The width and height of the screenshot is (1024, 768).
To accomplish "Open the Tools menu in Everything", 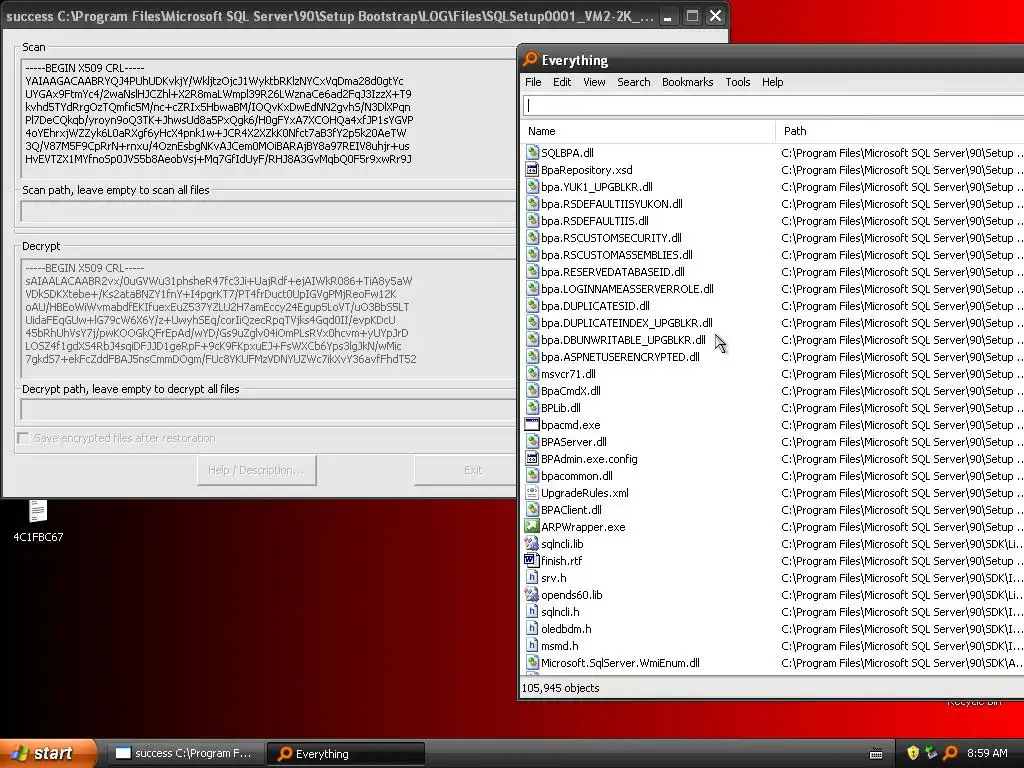I will [737, 82].
